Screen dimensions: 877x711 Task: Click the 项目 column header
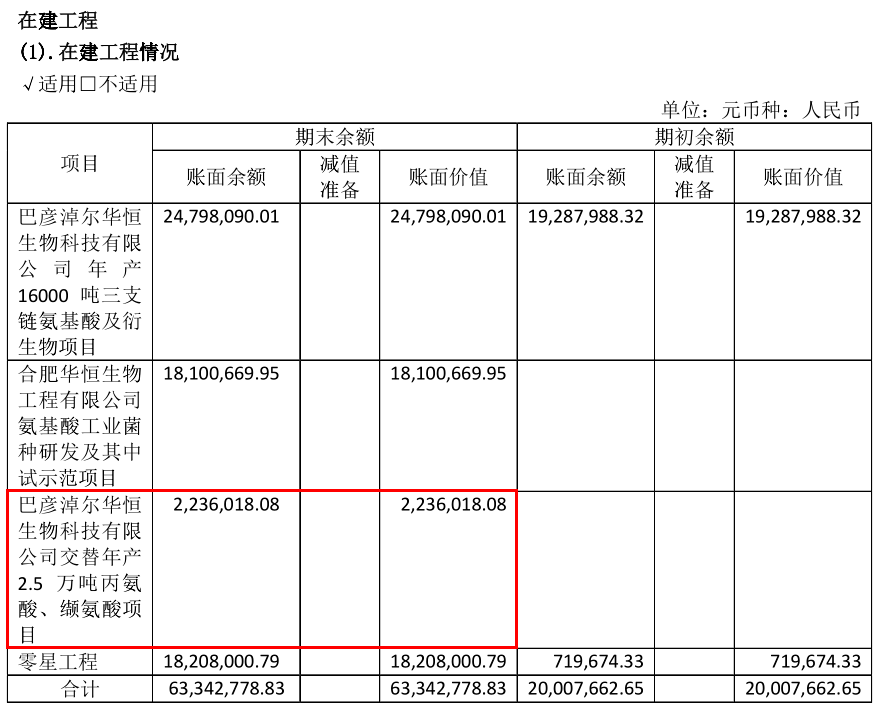tap(80, 163)
